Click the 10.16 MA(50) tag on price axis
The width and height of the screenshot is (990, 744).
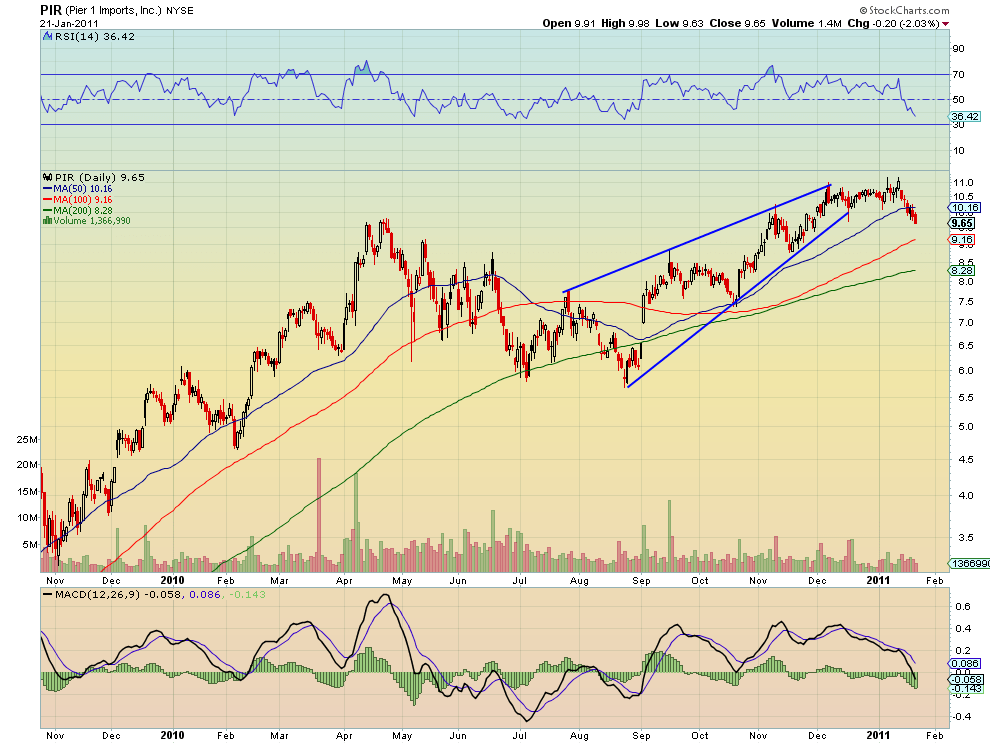pyautogui.click(x=965, y=207)
